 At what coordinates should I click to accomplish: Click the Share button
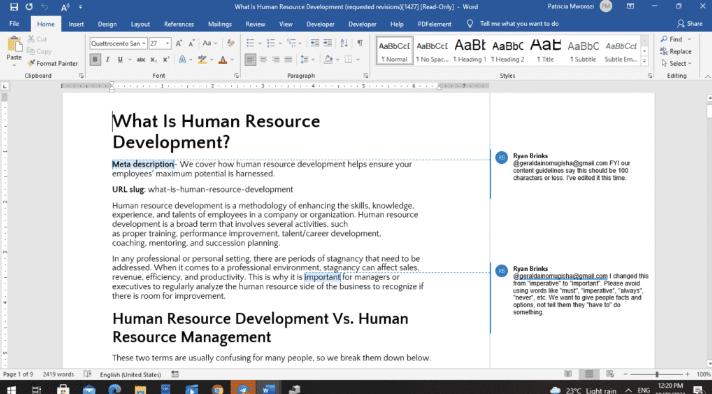point(689,24)
